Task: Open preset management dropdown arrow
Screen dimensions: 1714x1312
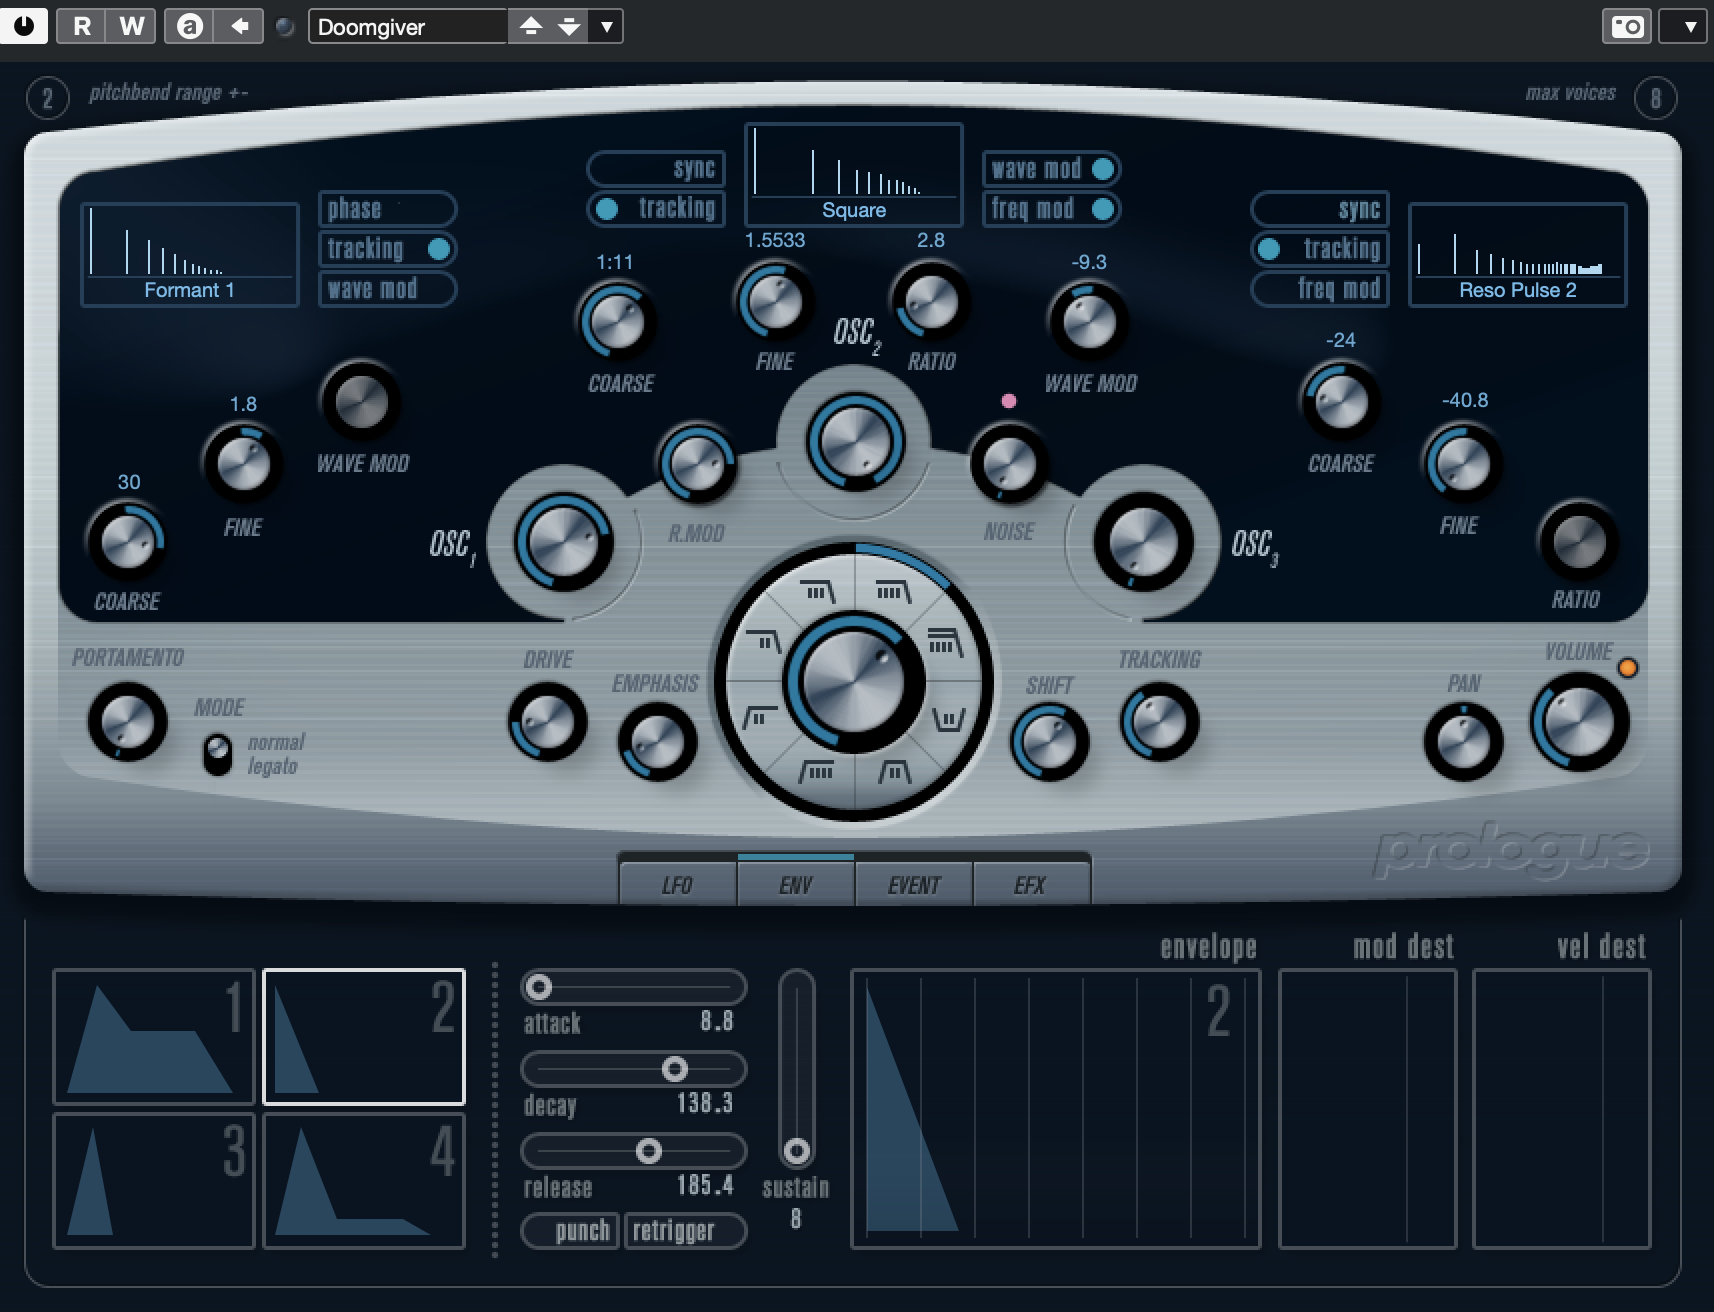Action: coord(606,26)
